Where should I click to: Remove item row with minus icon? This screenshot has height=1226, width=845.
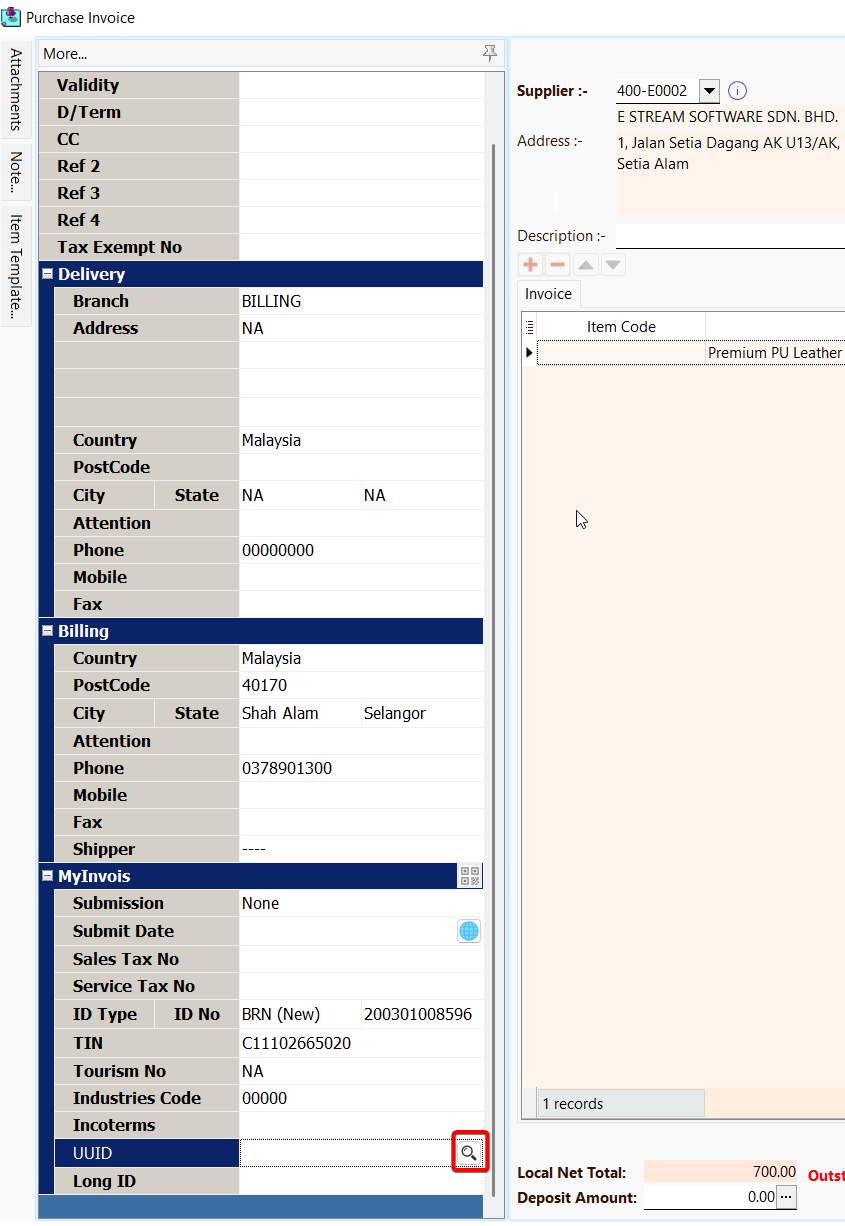tap(558, 265)
